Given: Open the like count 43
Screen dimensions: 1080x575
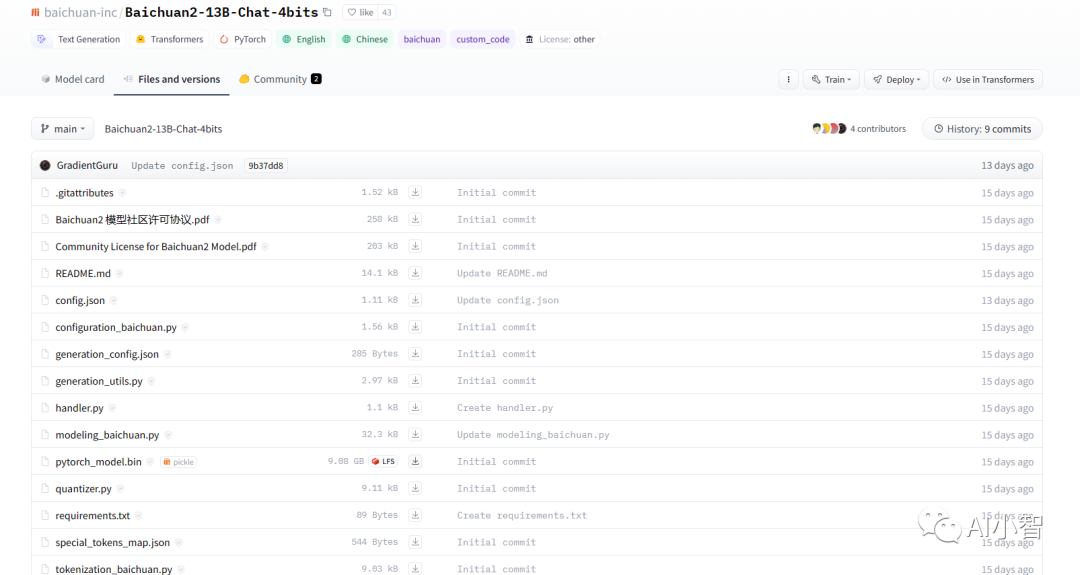Looking at the screenshot, I should [386, 12].
